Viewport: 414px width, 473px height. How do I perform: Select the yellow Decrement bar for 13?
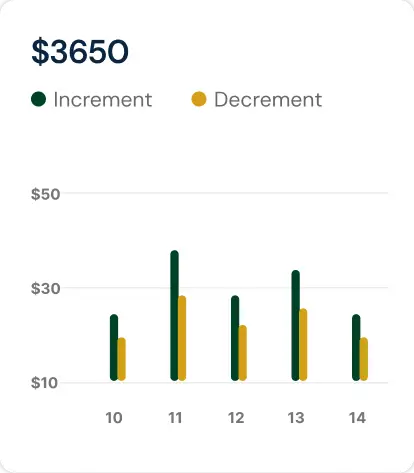pyautogui.click(x=303, y=345)
